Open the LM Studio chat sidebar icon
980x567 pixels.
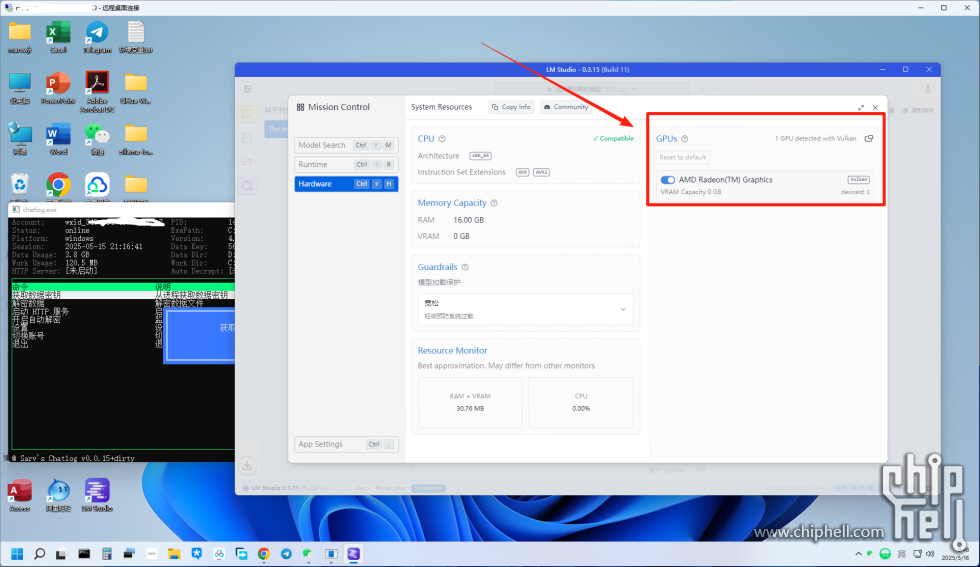point(248,114)
